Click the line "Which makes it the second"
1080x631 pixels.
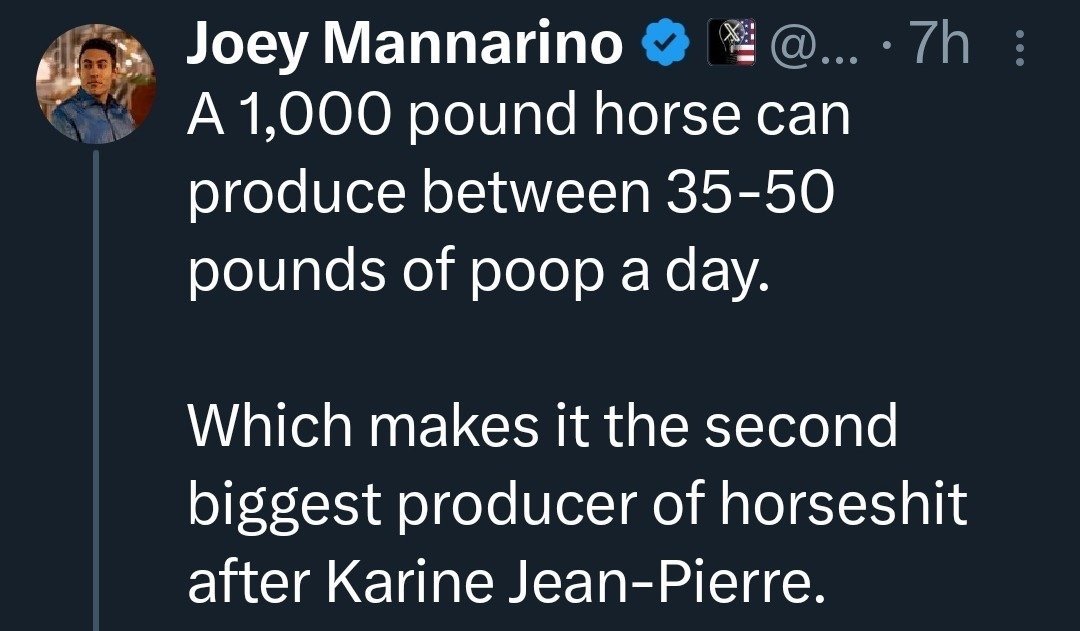click(x=543, y=425)
